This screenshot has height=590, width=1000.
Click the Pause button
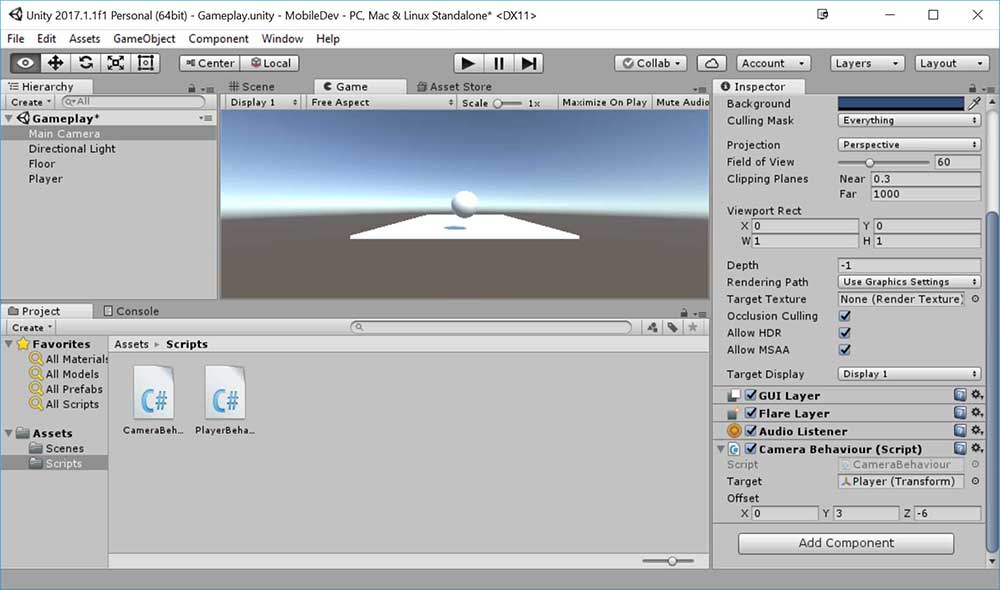pyautogui.click(x=498, y=63)
